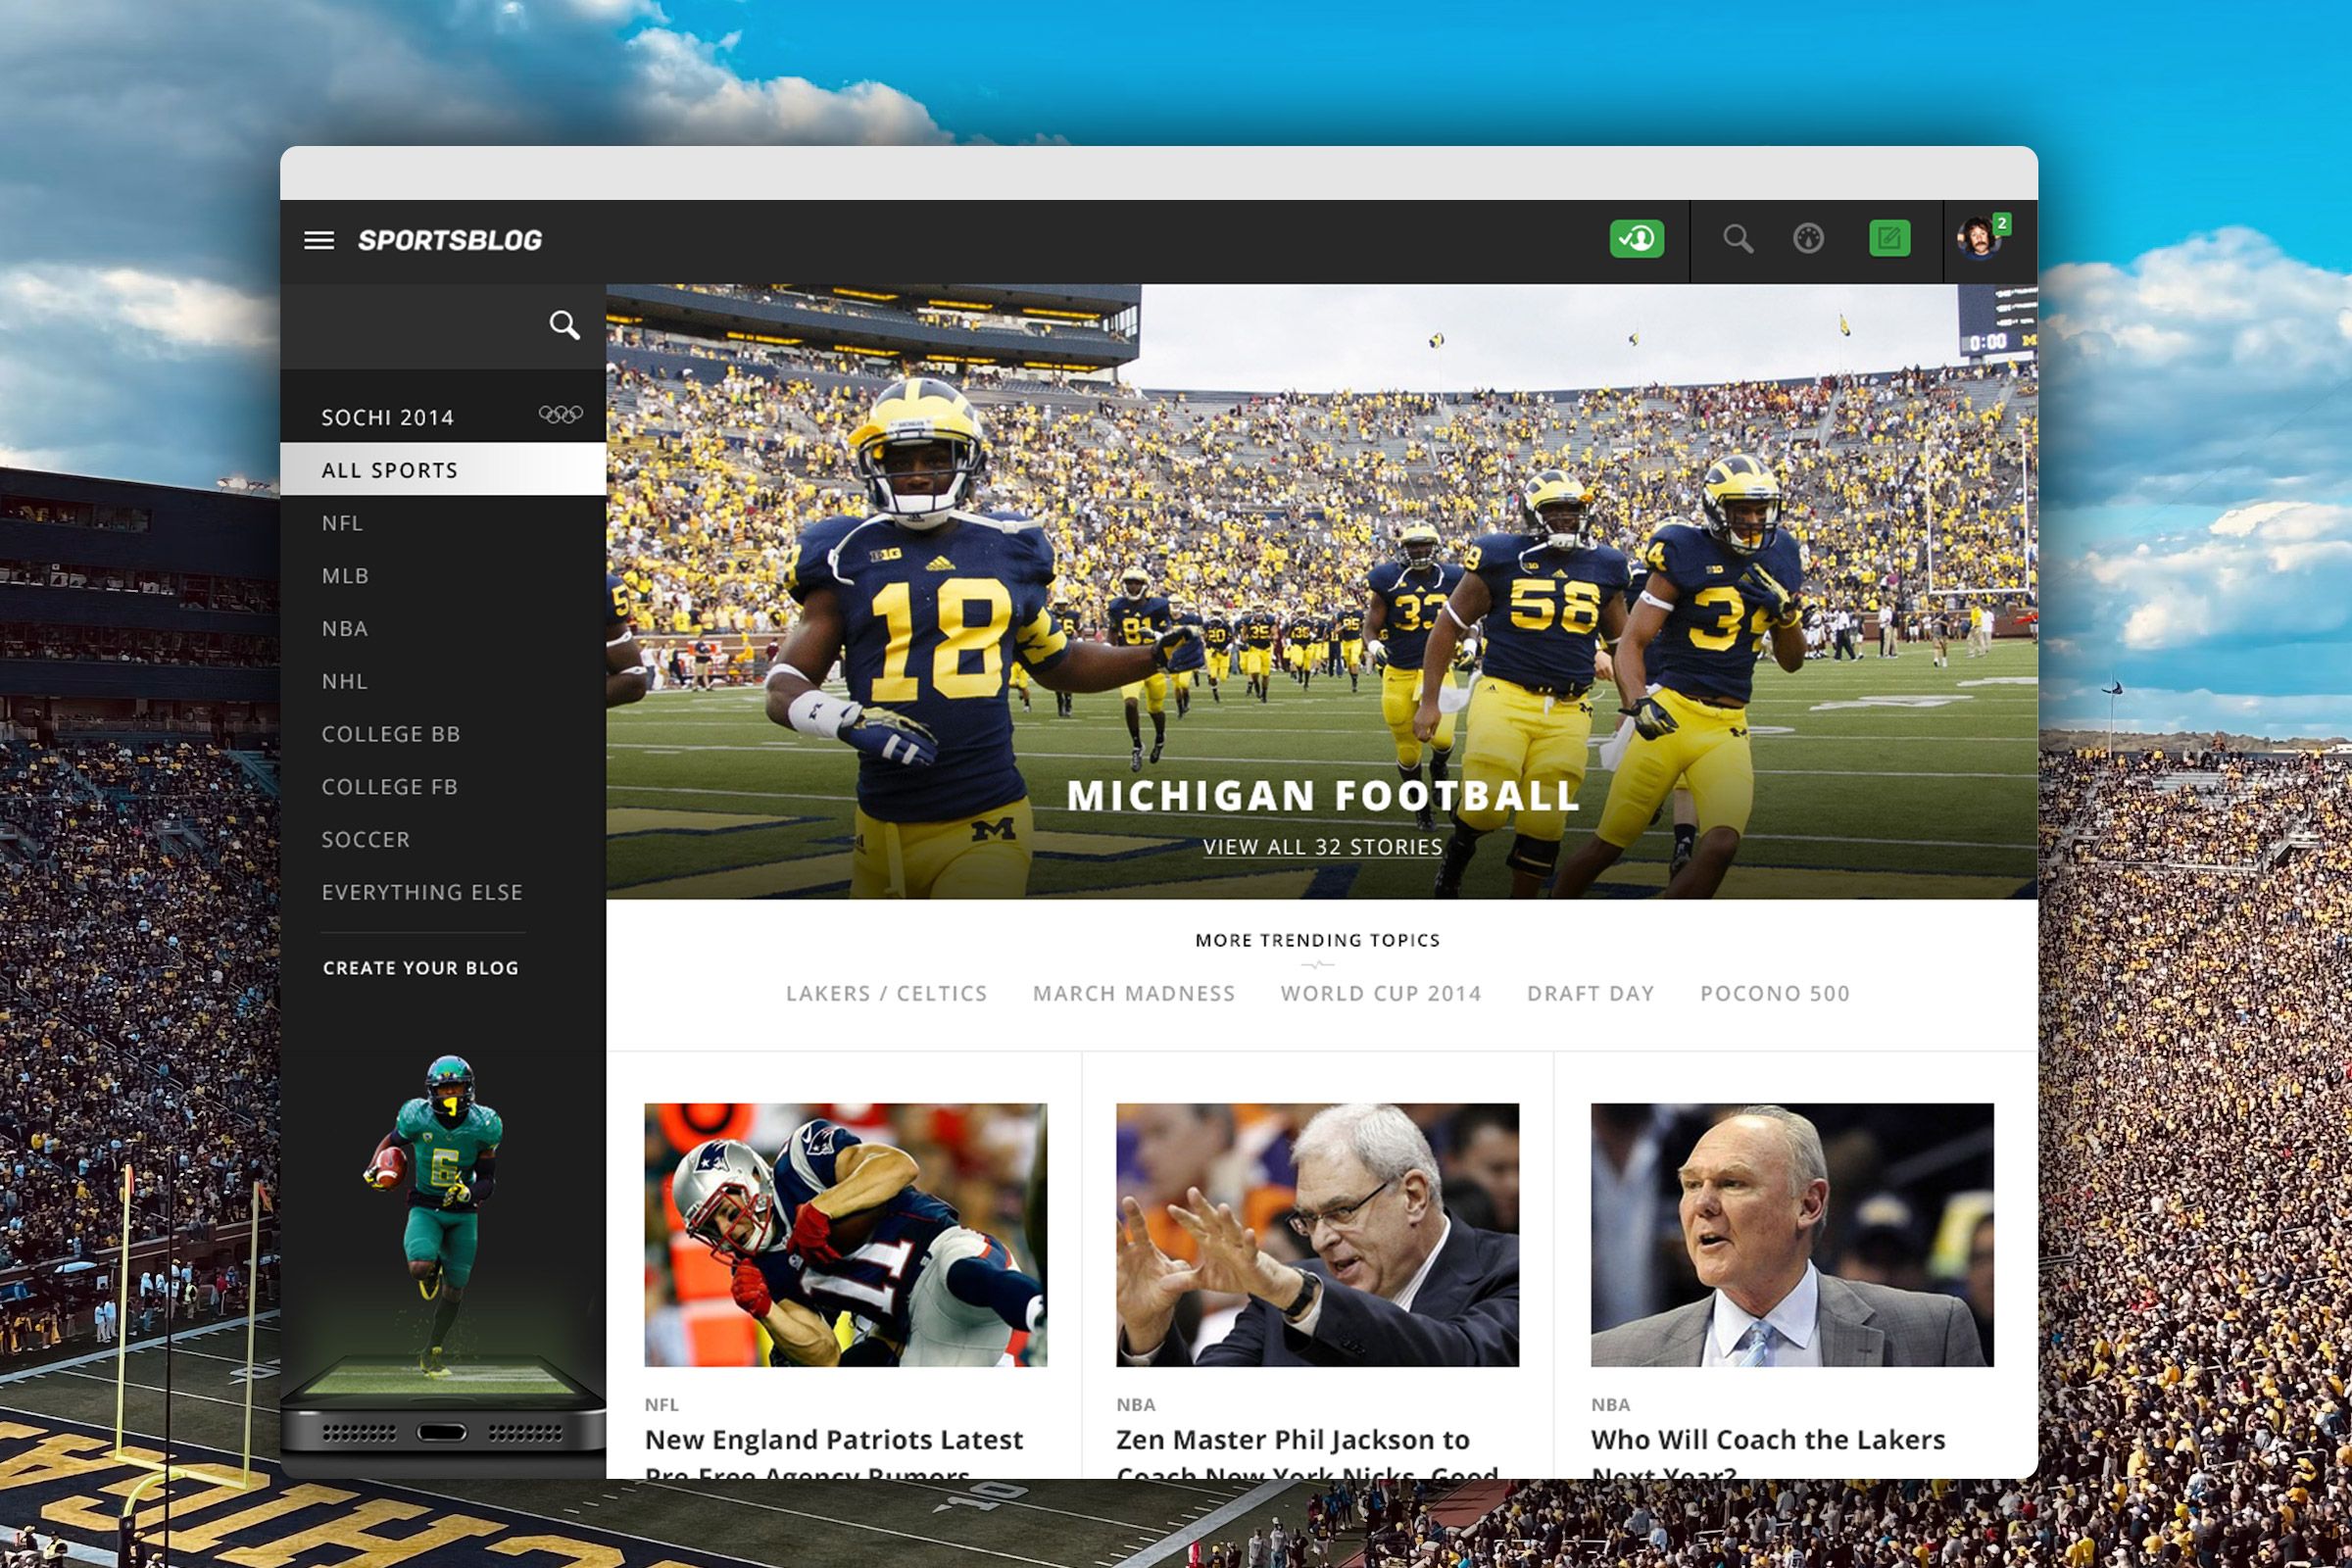
Task: Go to COLLEGE FB section
Action: point(390,787)
